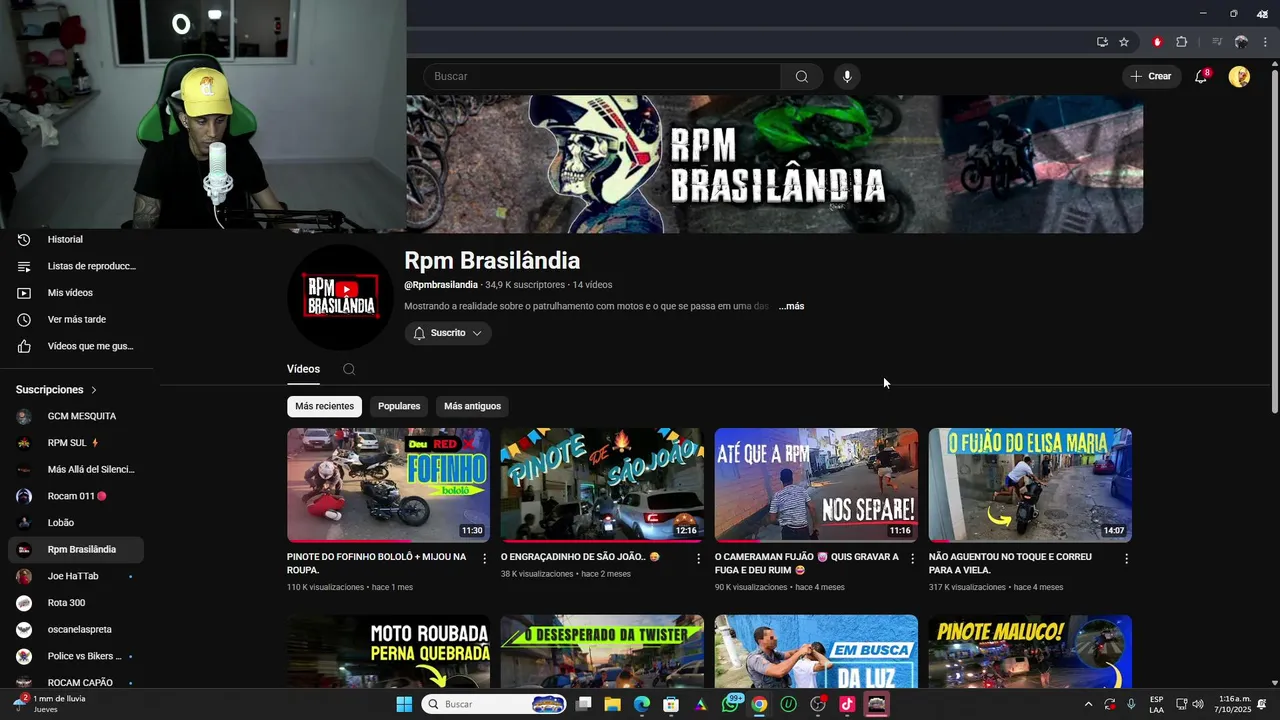This screenshot has width=1280, height=720.
Task: Open Chrome three-dot menu
Action: pyautogui.click(x=1265, y=42)
